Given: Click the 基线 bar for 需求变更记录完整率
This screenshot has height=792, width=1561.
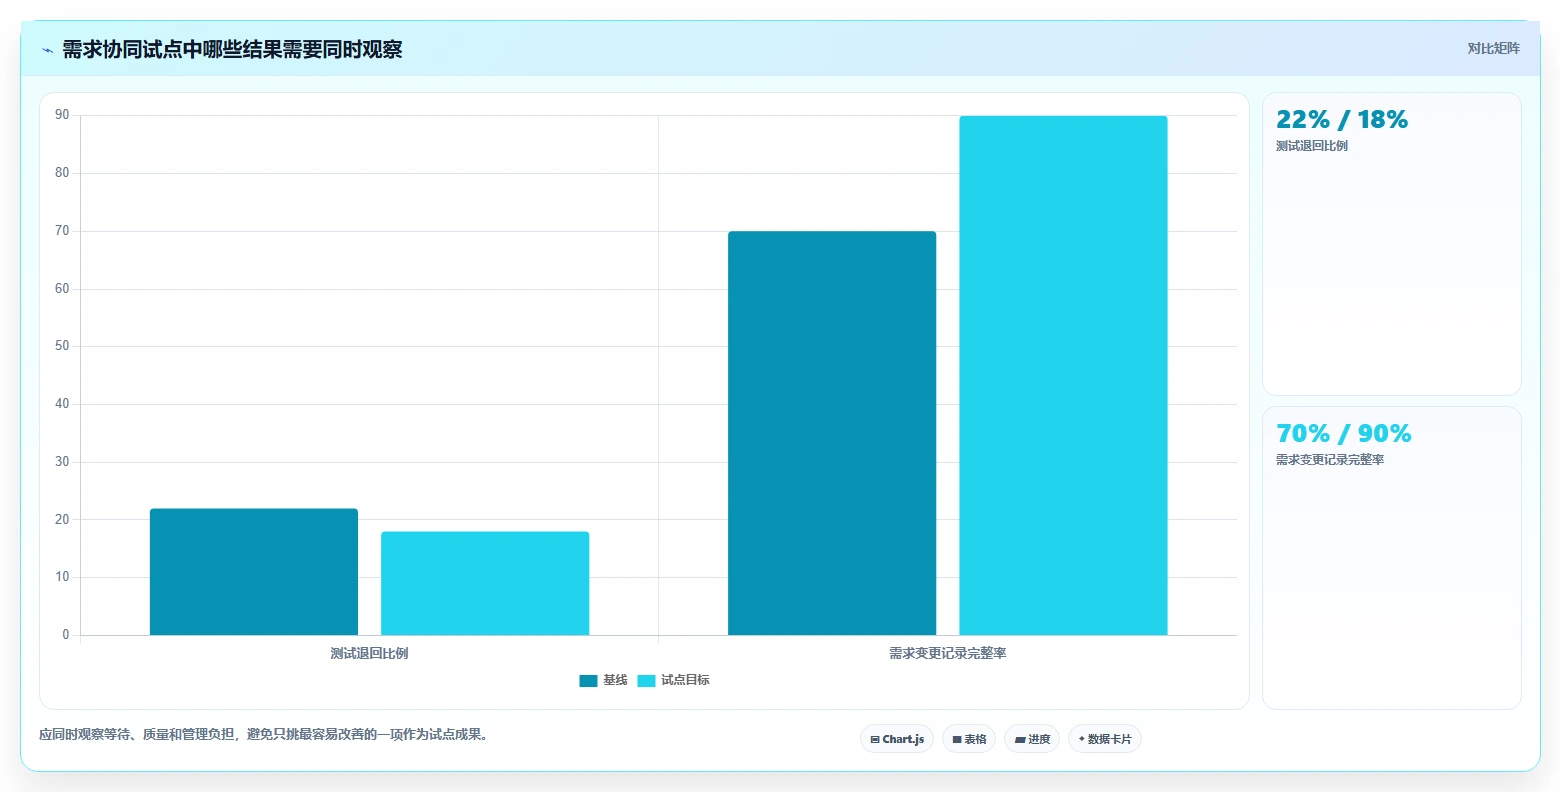Looking at the screenshot, I should click(x=832, y=433).
